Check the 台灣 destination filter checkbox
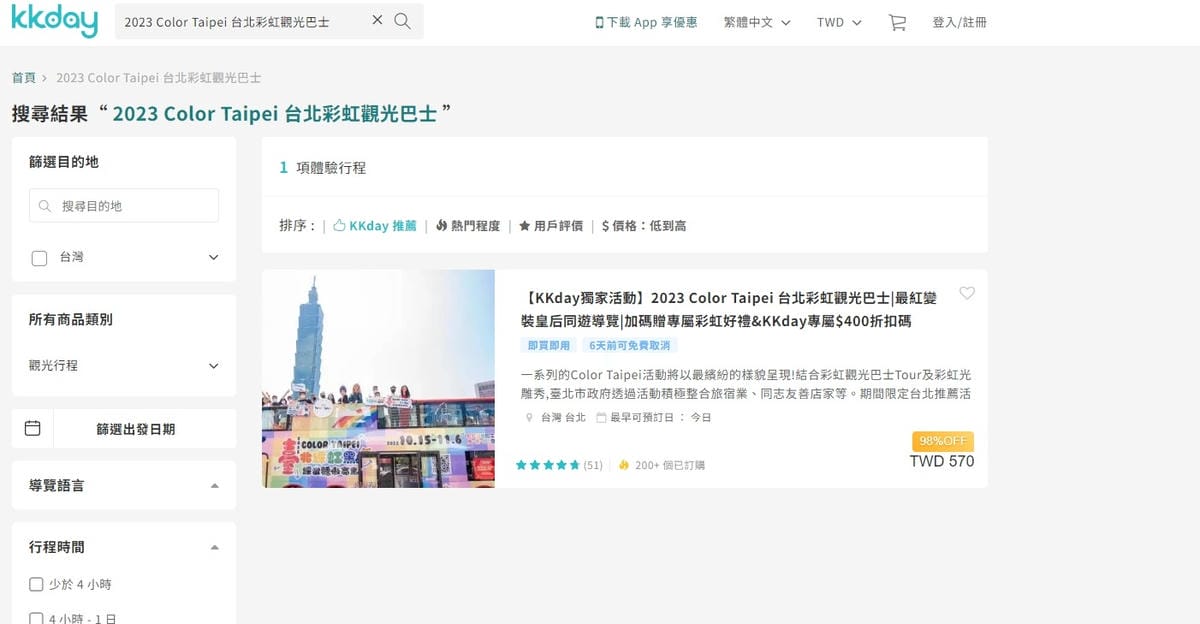Screen dimensions: 1200x624 pyautogui.click(x=39, y=257)
